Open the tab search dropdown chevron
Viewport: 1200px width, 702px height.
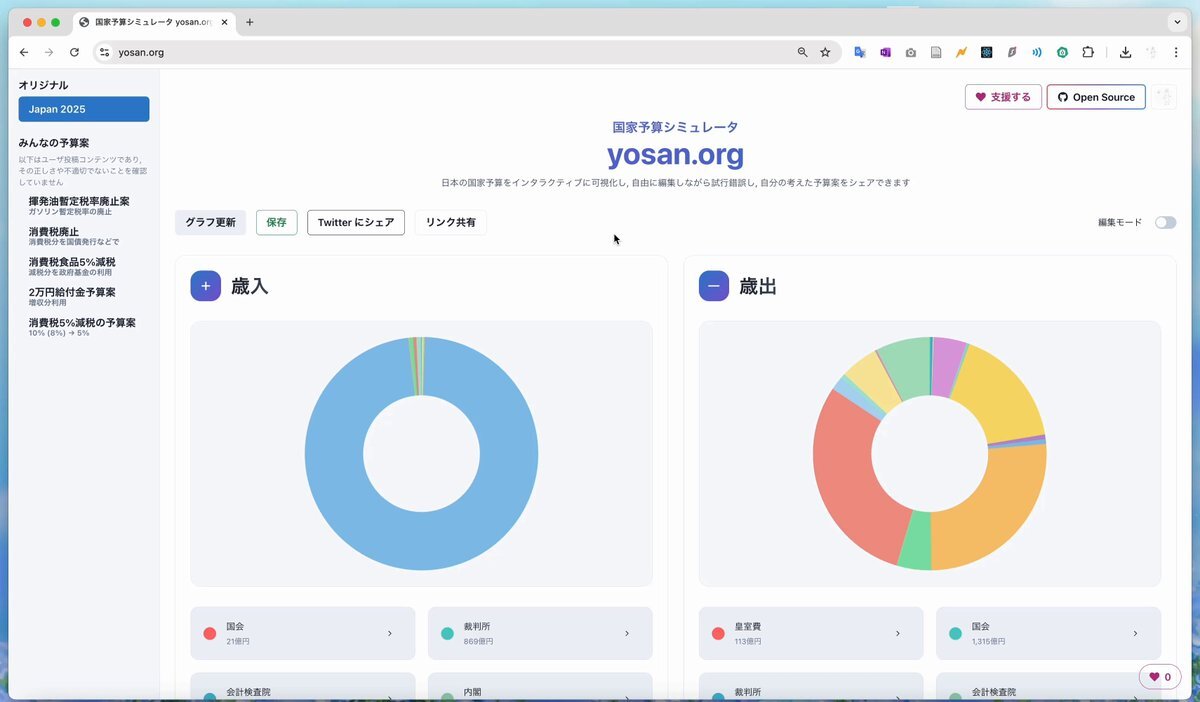[x=1177, y=22]
